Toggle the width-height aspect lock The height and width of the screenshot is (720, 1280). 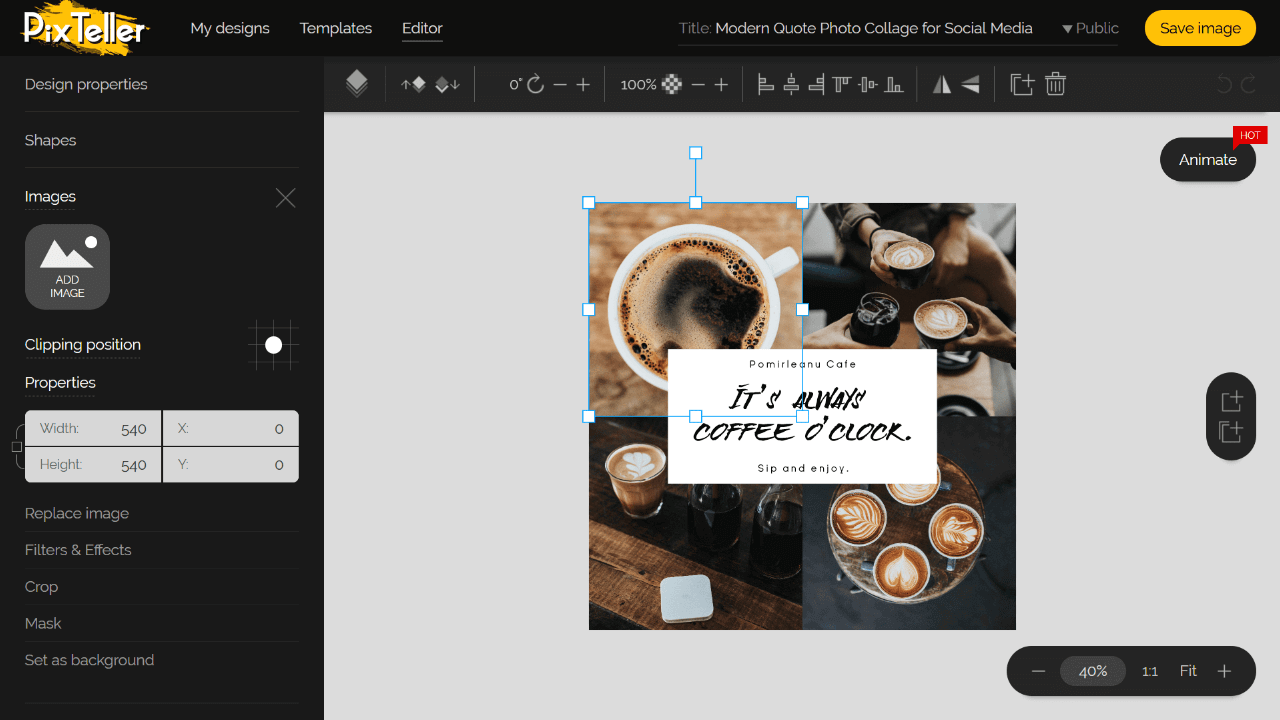(x=17, y=447)
